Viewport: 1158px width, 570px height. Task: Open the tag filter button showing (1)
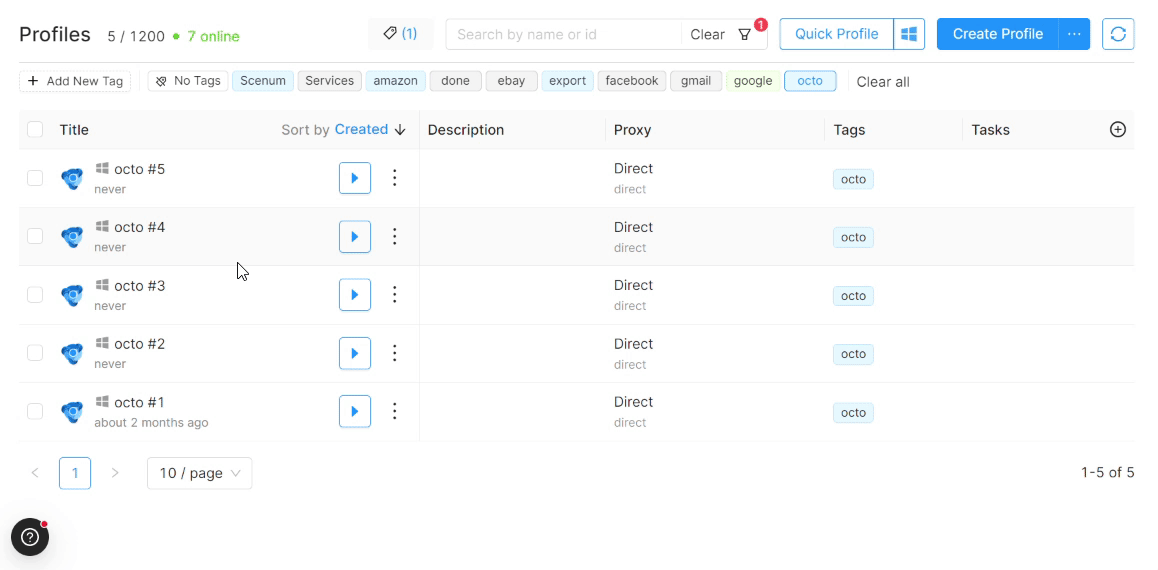point(400,34)
